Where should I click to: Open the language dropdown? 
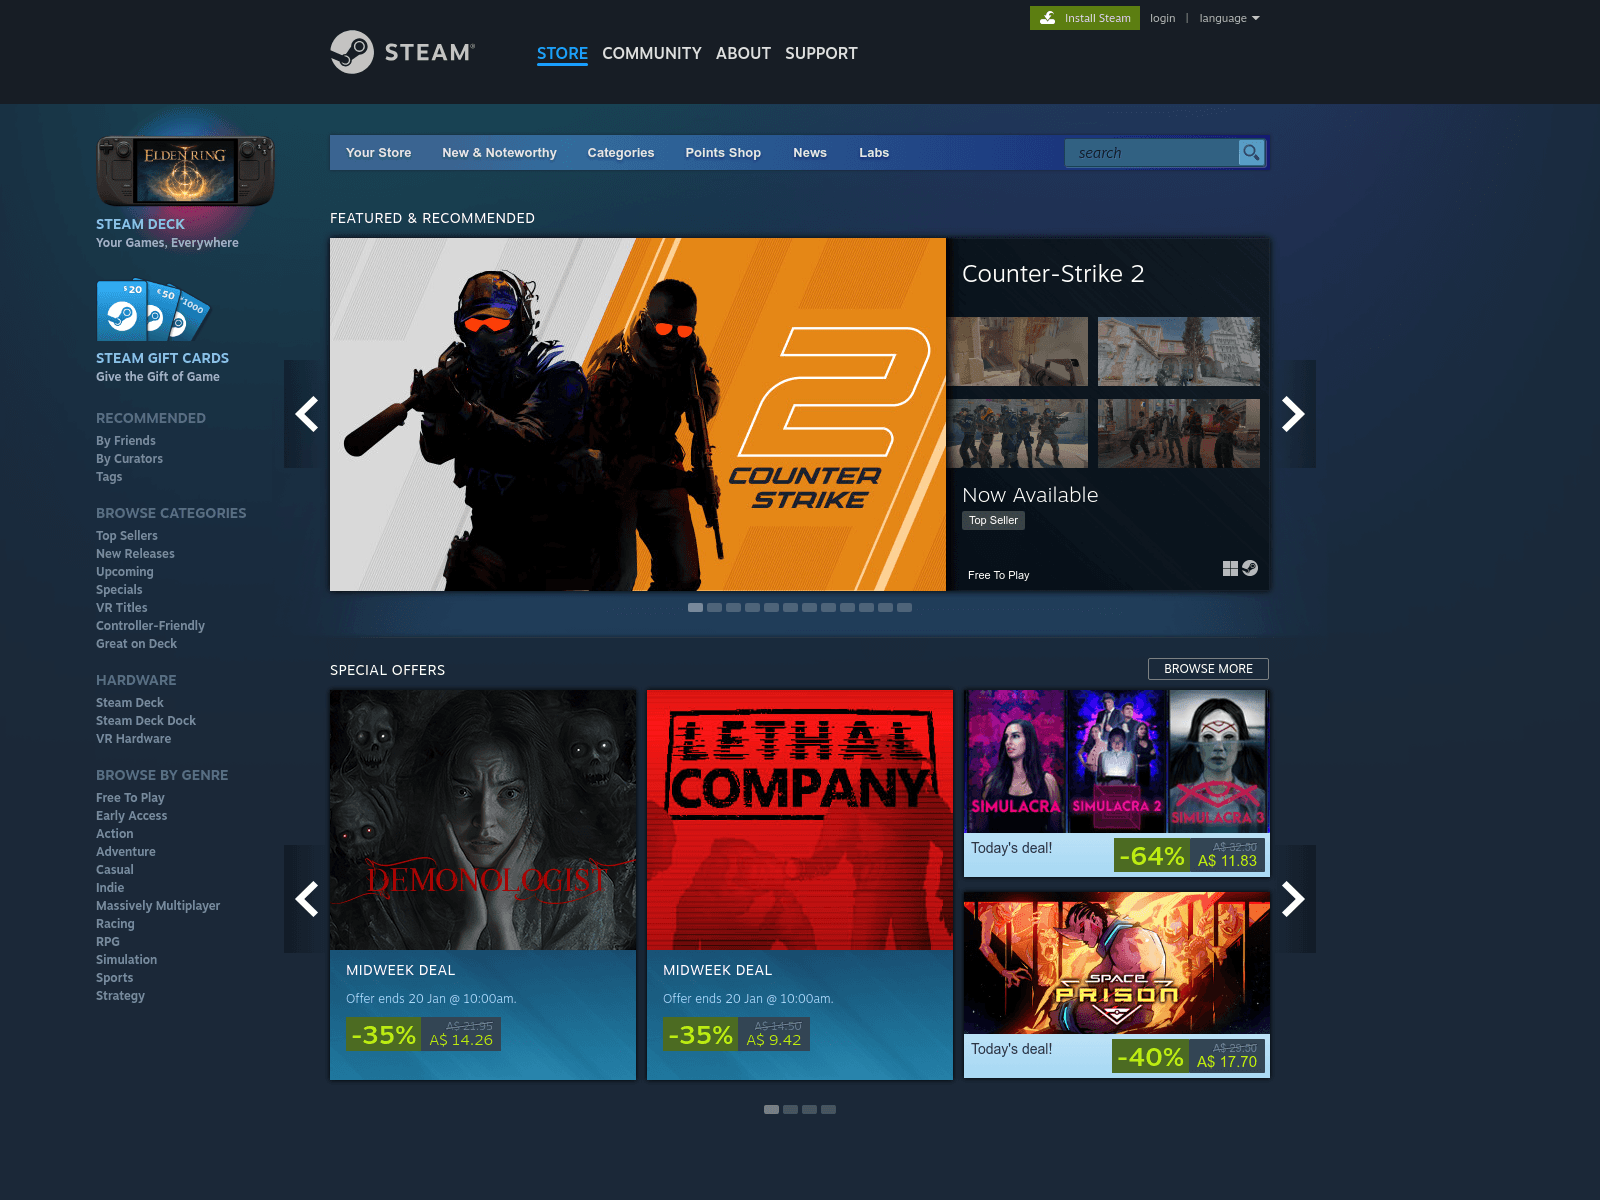(1229, 18)
